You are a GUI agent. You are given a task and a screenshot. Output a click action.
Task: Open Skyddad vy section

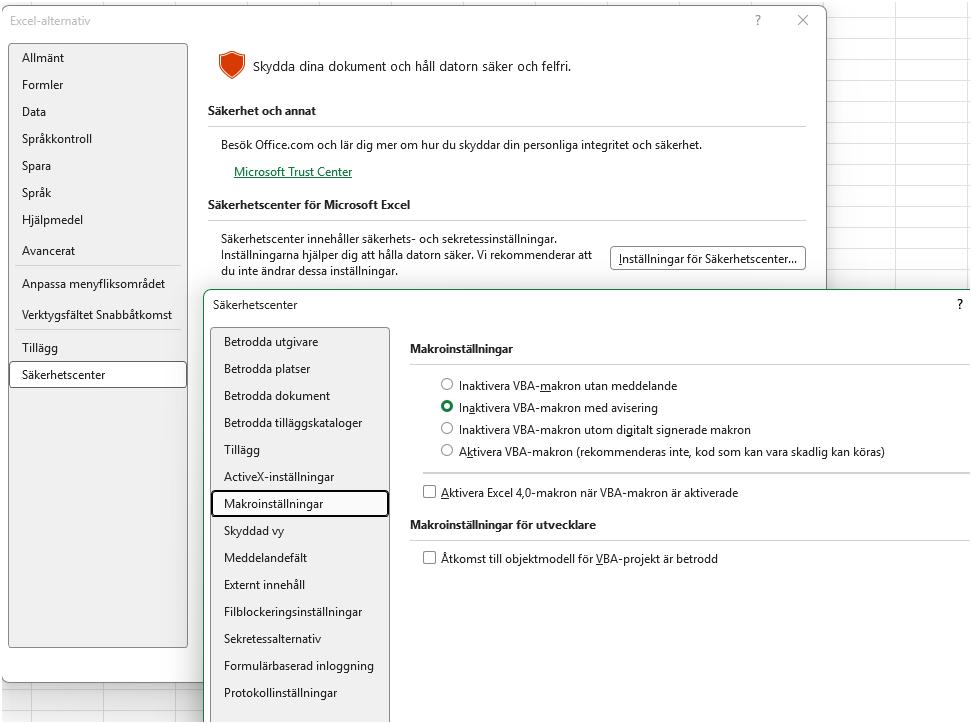pos(300,531)
